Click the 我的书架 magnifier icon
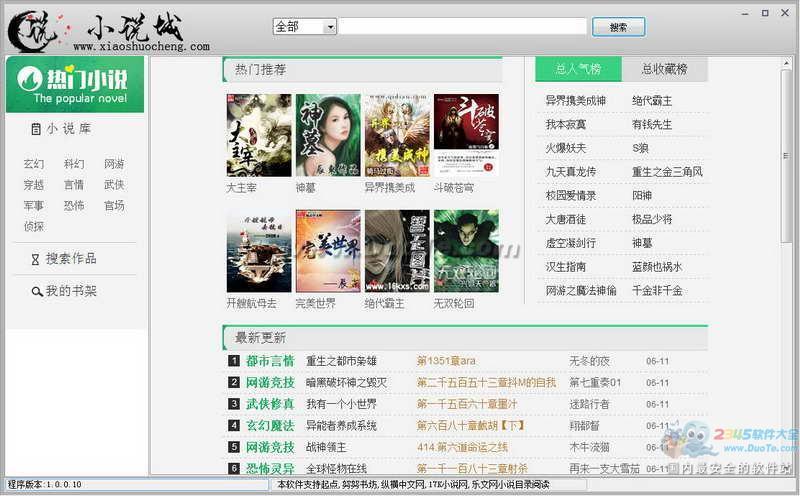 (x=37, y=292)
